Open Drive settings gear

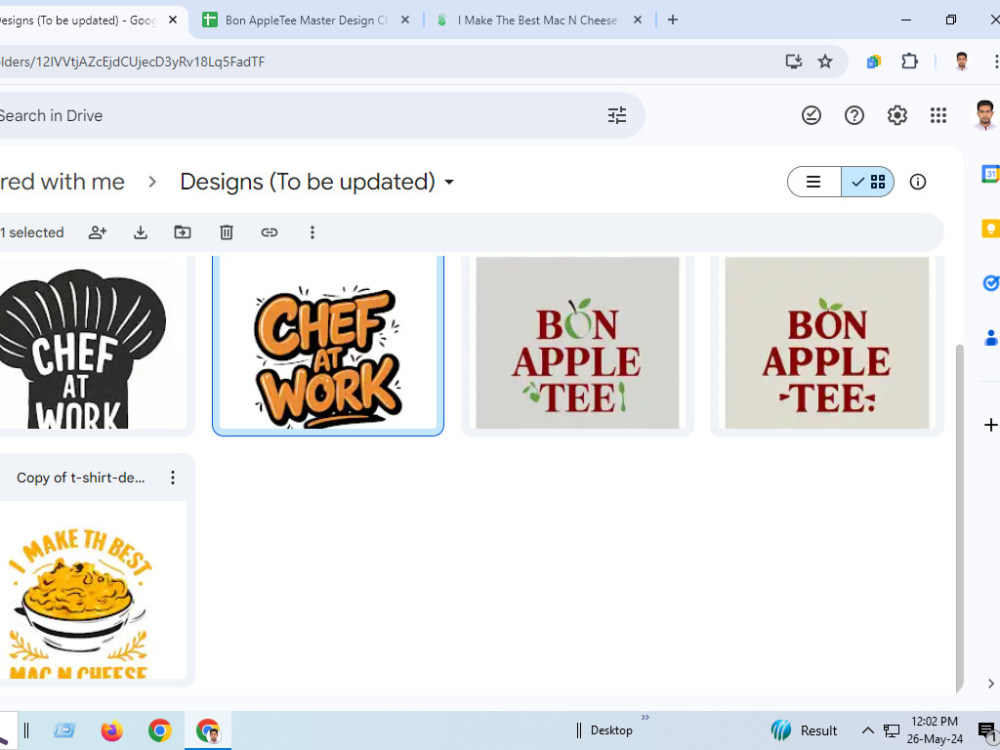click(x=897, y=115)
